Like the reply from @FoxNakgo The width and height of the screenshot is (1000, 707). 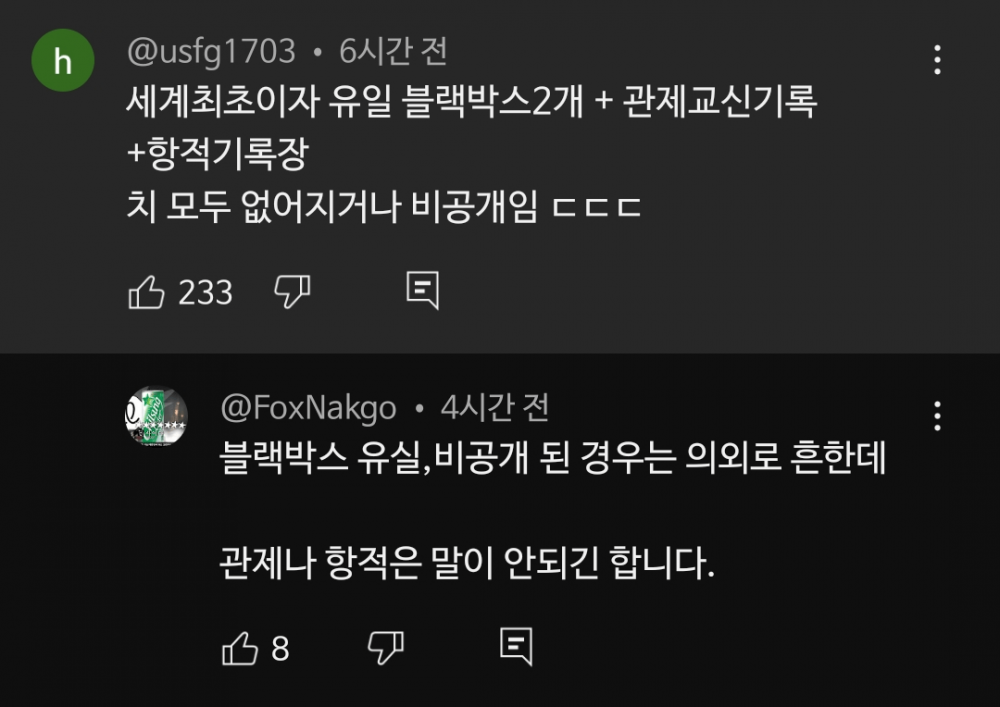click(240, 649)
